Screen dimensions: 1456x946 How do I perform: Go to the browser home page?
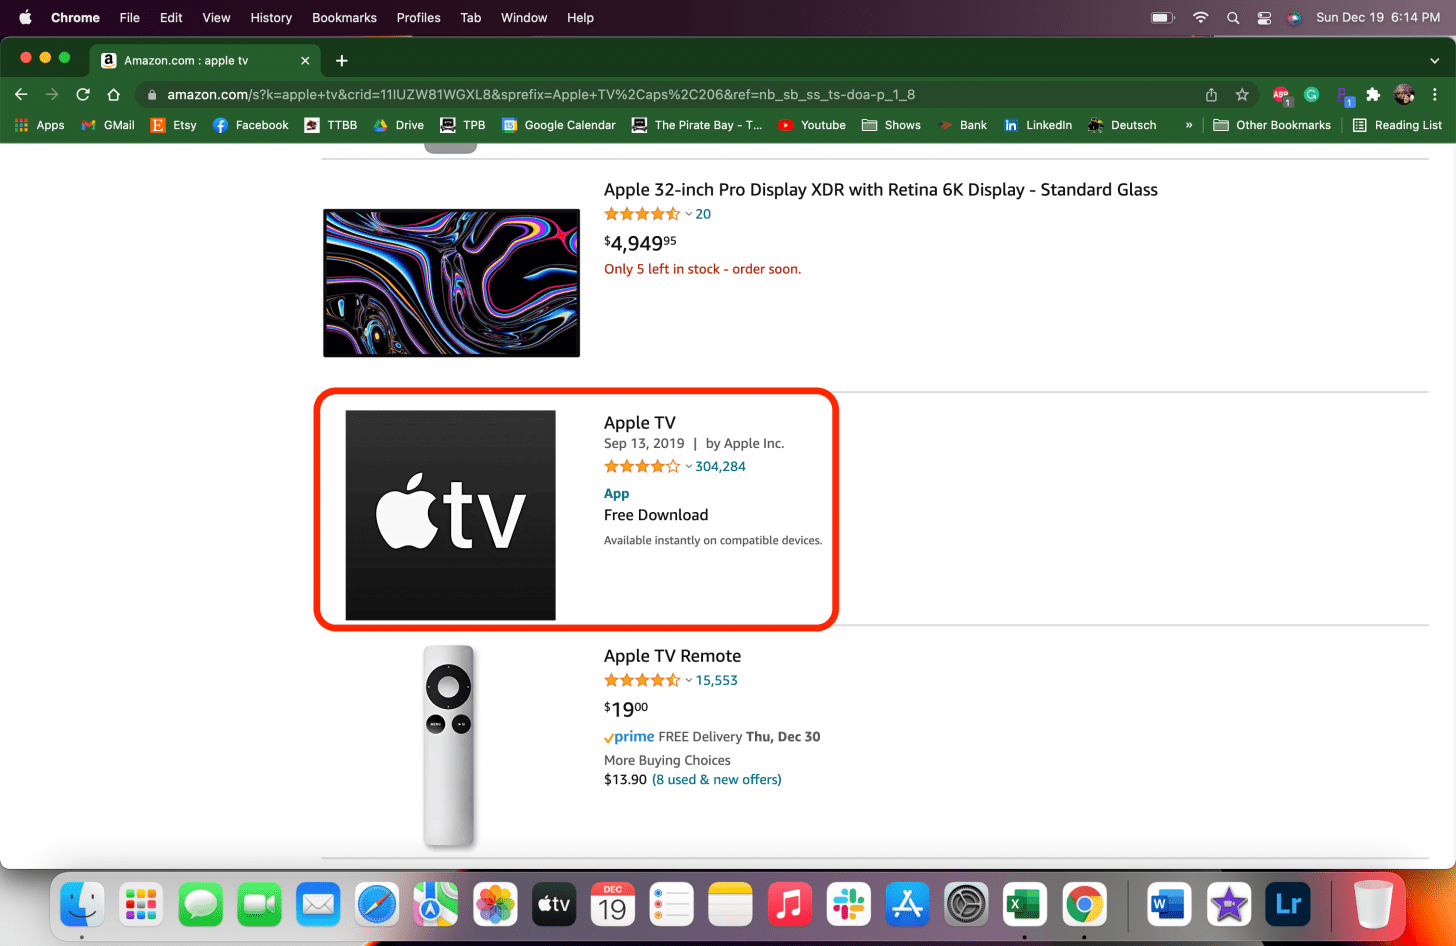114,94
